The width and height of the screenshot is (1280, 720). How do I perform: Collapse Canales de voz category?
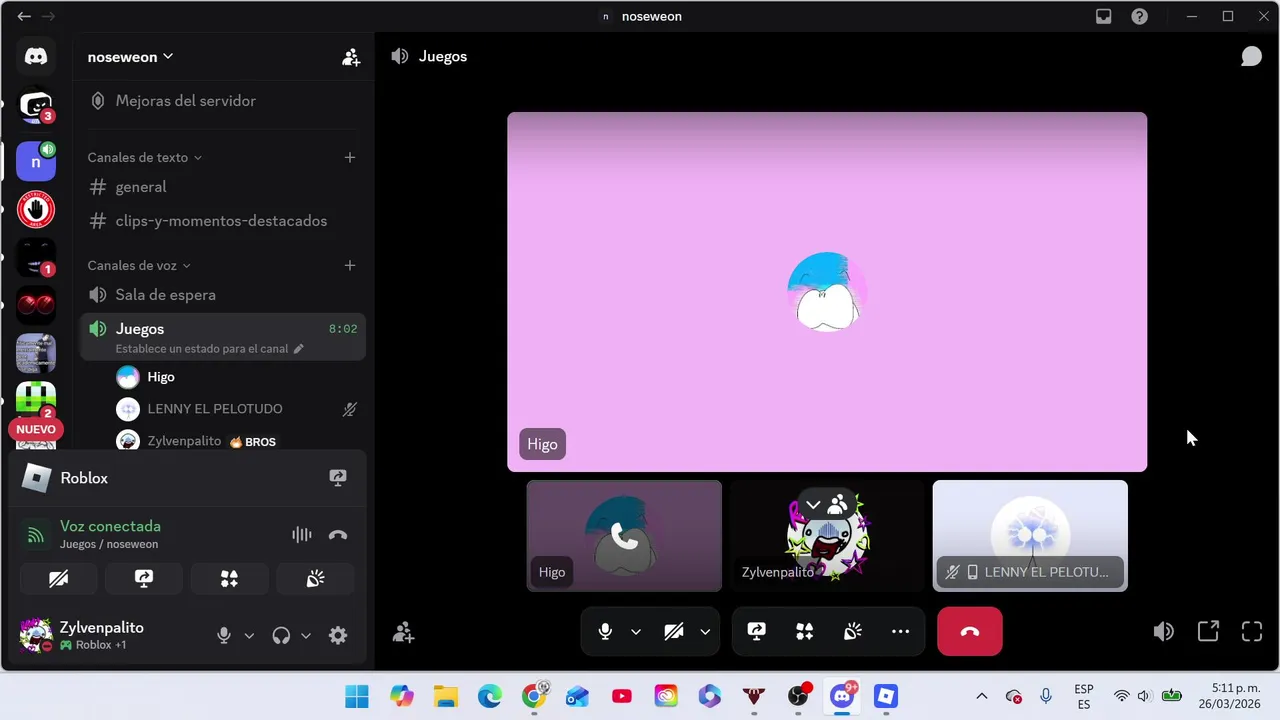[x=139, y=265]
